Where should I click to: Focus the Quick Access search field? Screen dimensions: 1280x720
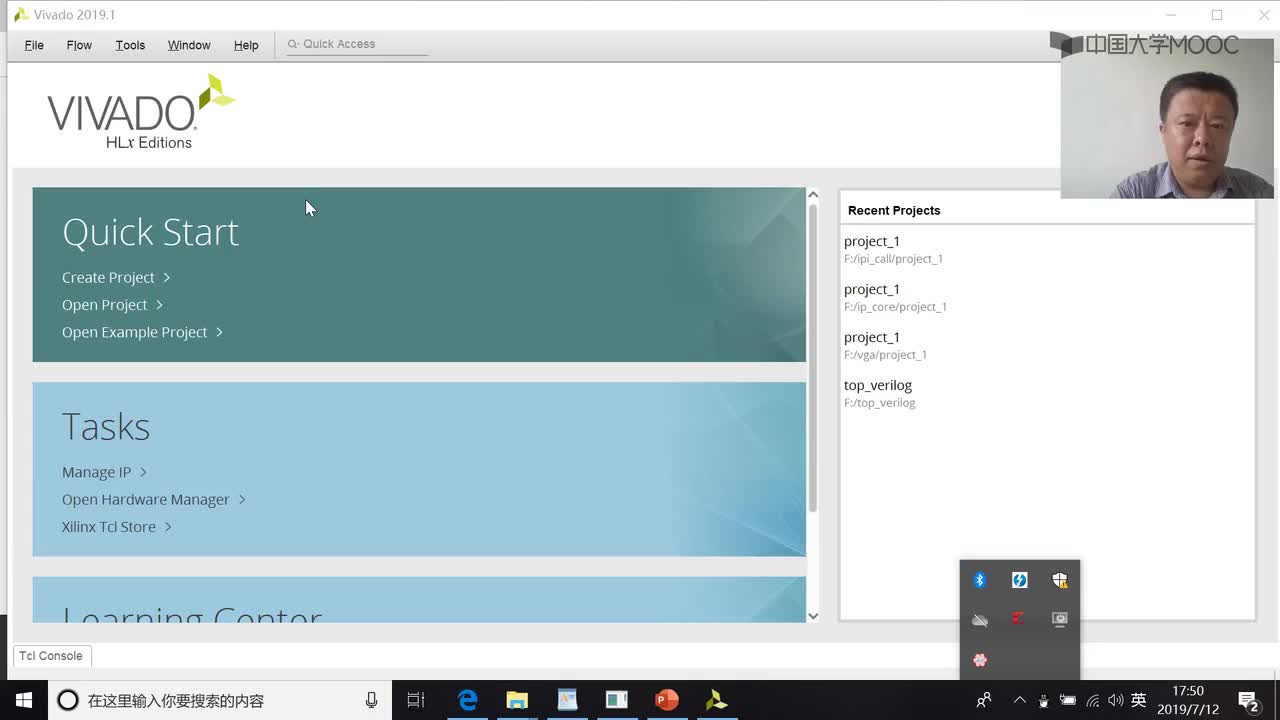pyautogui.click(x=357, y=44)
